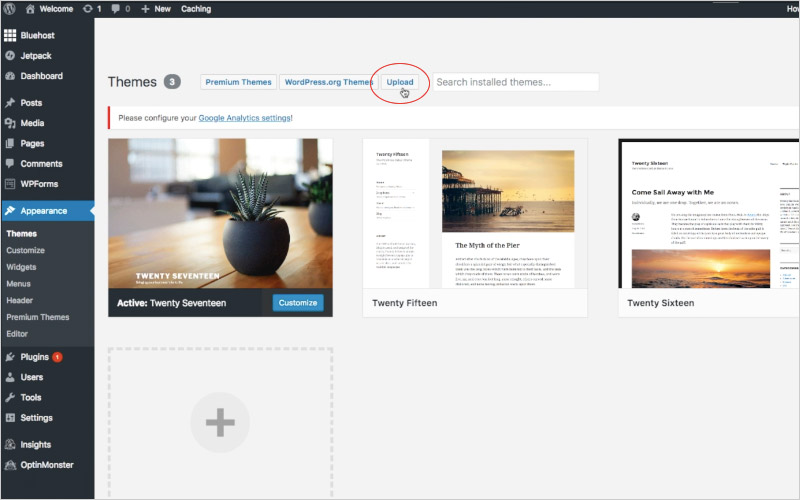Open the Dashboard sidebar item
Image resolution: width=800 pixels, height=500 pixels.
coord(40,76)
